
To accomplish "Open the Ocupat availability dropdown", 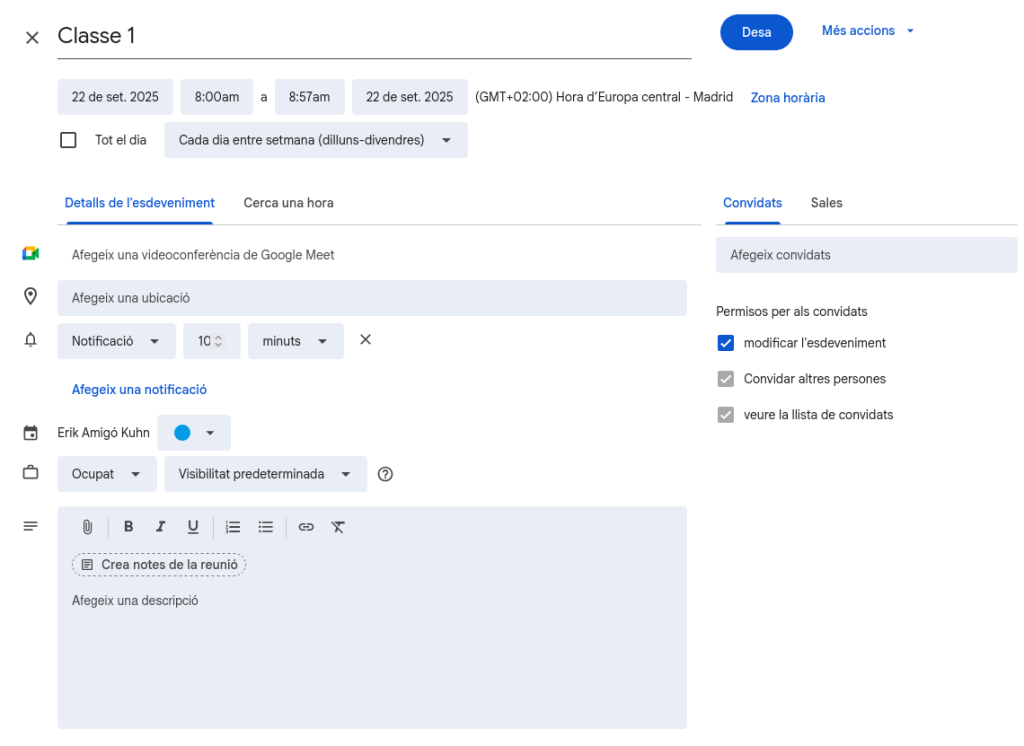I will click(106, 474).
